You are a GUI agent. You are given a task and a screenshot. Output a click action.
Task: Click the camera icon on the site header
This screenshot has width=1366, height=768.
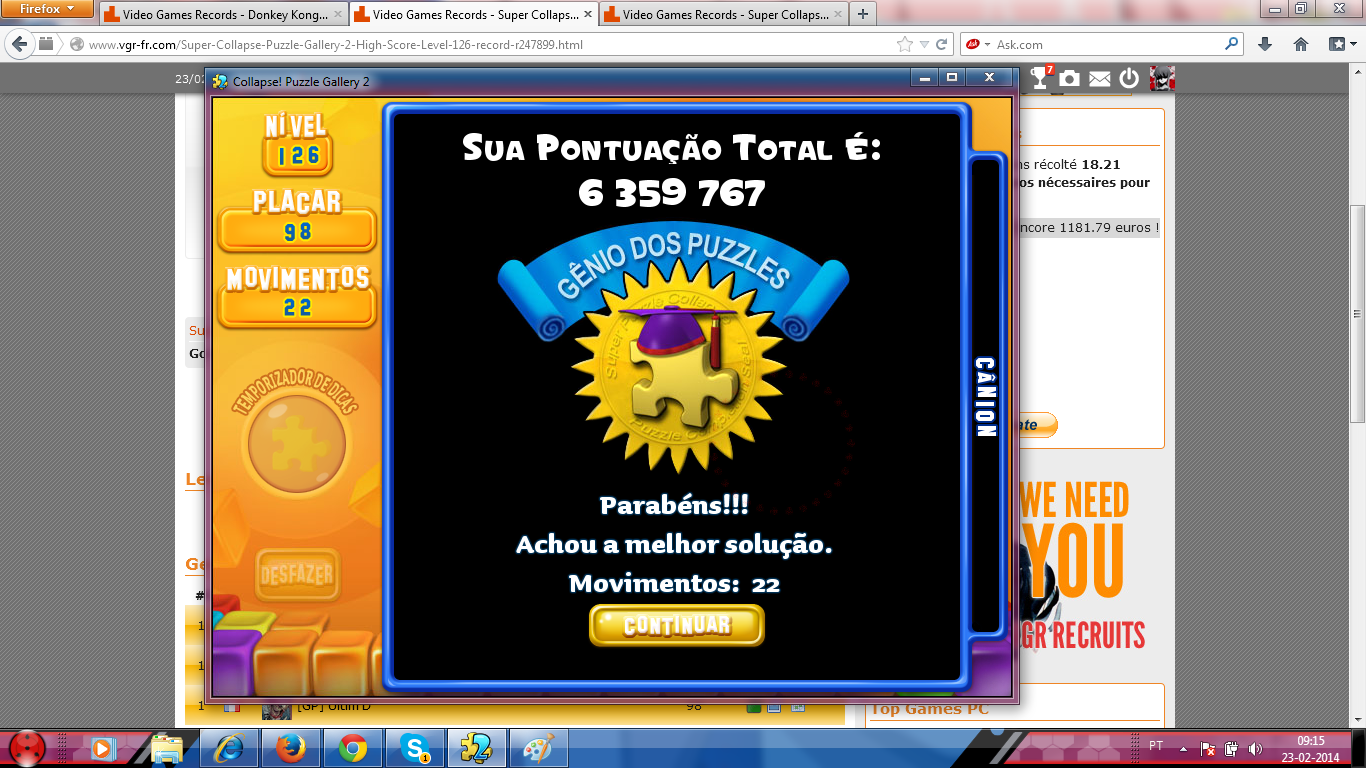click(x=1070, y=79)
